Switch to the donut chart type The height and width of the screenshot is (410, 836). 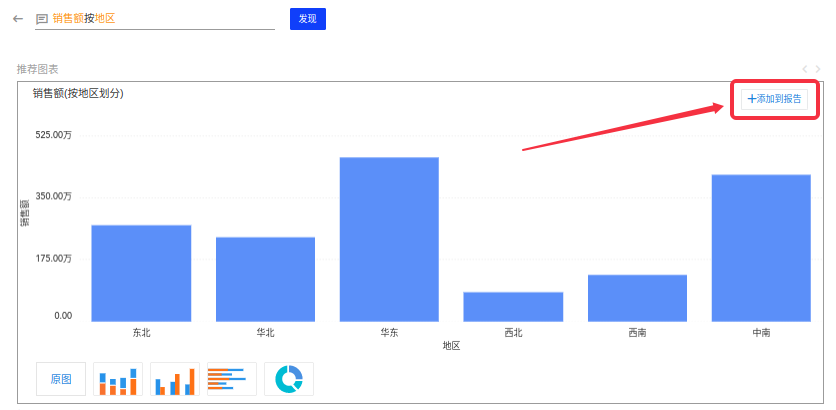(x=289, y=379)
